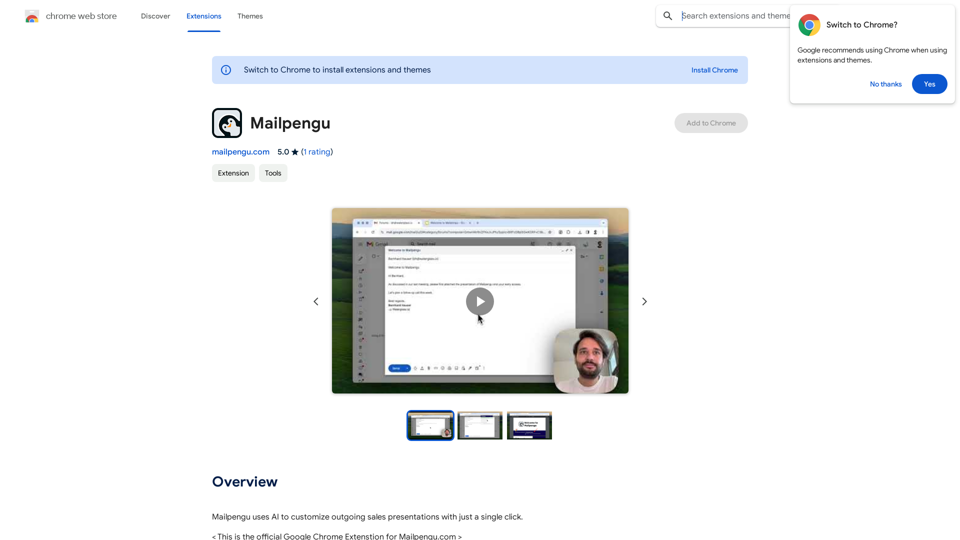Screen dimensions: 960x540
Task: Play the Mailpengu preview video
Action: [480, 301]
